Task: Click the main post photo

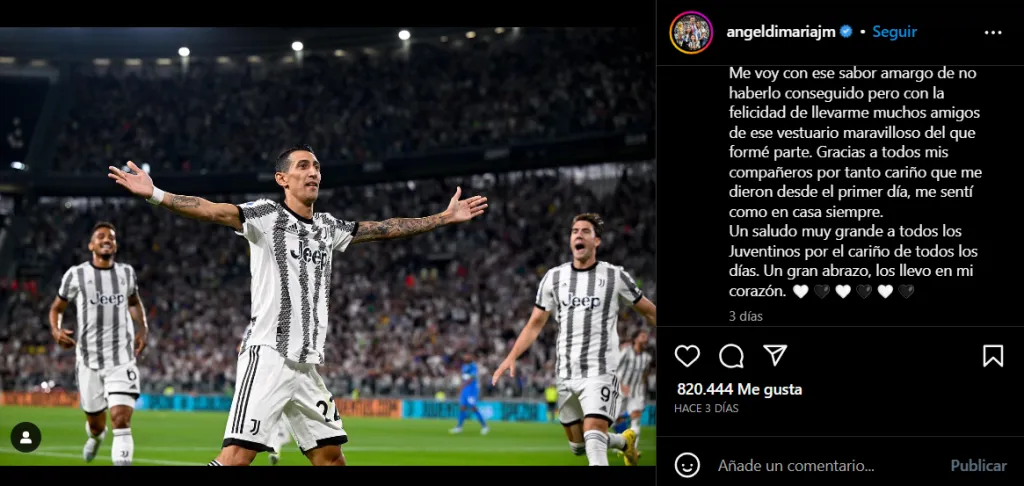Action: click(328, 246)
